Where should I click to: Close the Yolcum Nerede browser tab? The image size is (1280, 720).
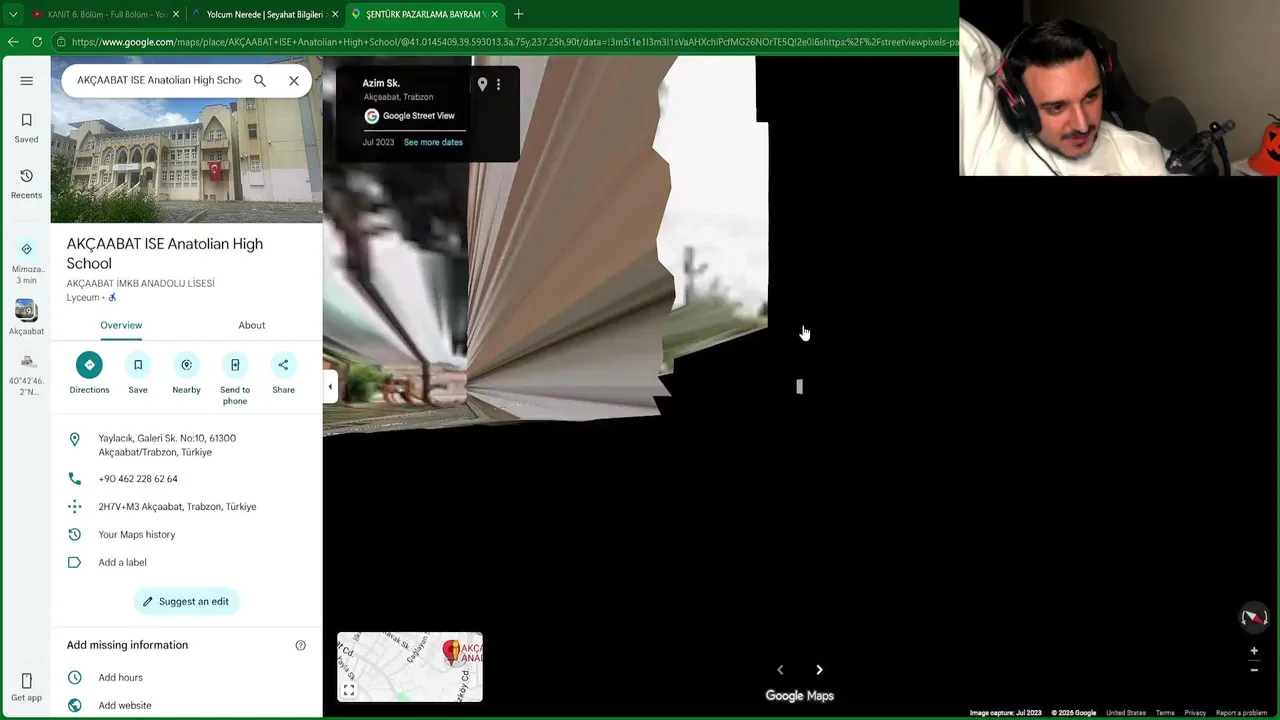(335, 14)
